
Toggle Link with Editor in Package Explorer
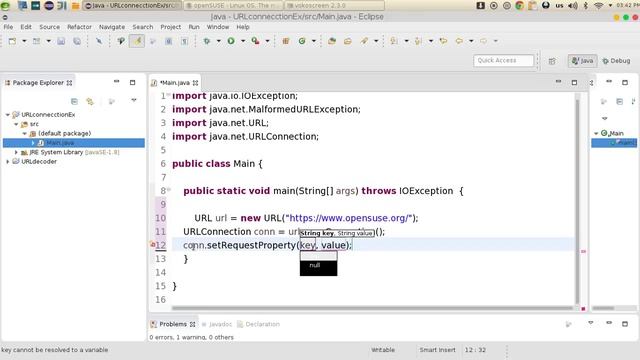tap(90, 101)
